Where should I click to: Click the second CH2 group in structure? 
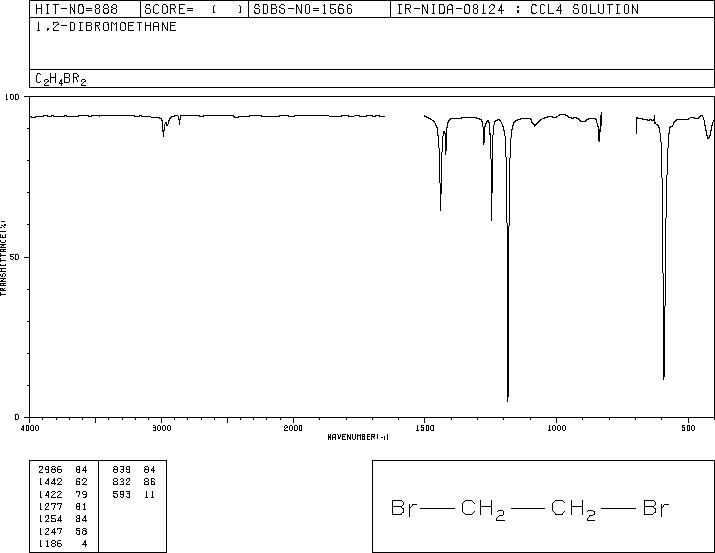pyautogui.click(x=573, y=510)
